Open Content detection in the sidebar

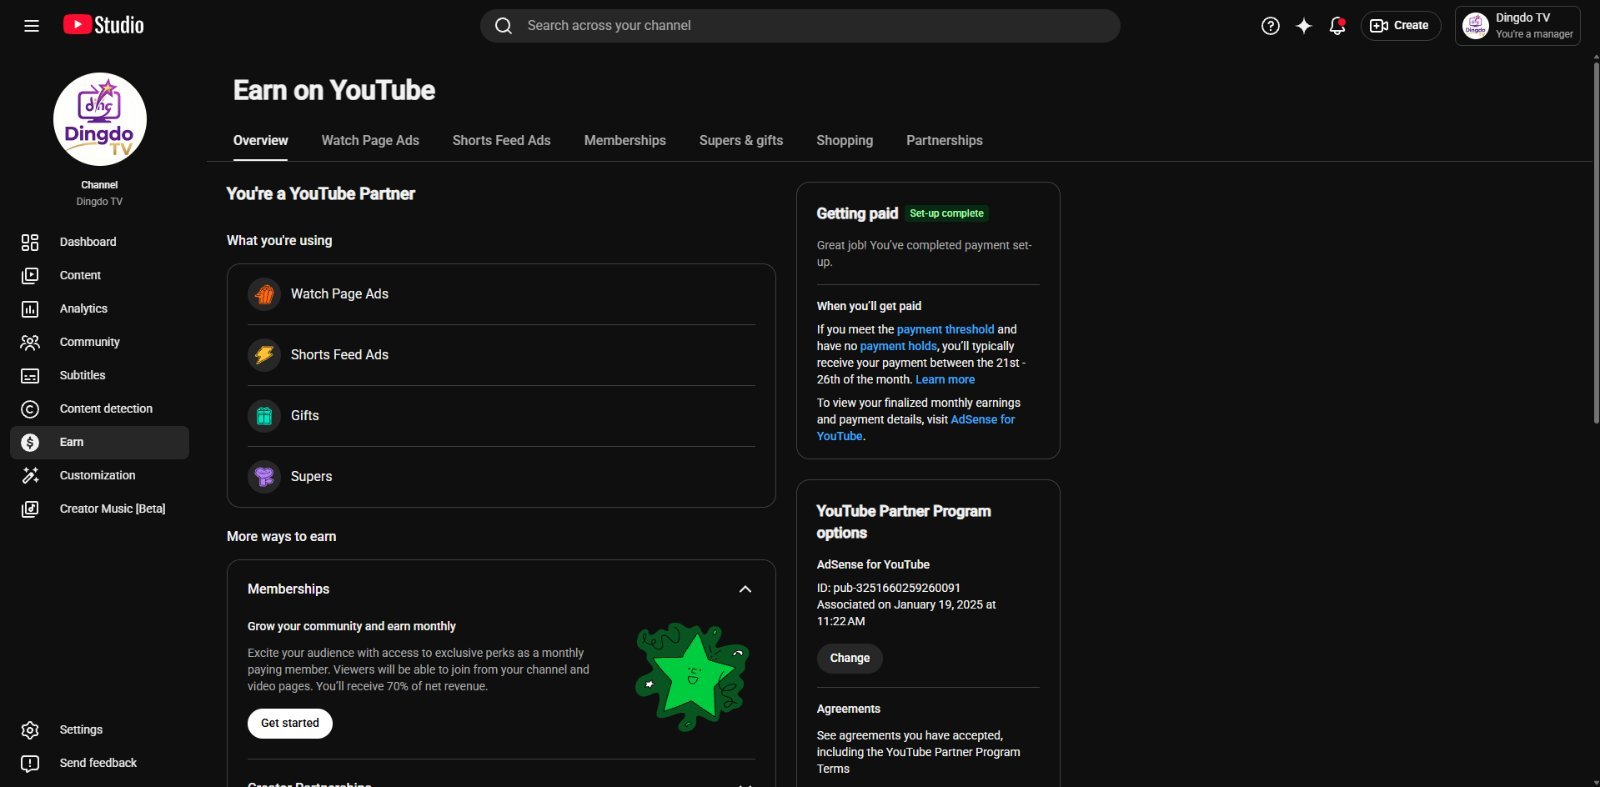[x=99, y=409]
